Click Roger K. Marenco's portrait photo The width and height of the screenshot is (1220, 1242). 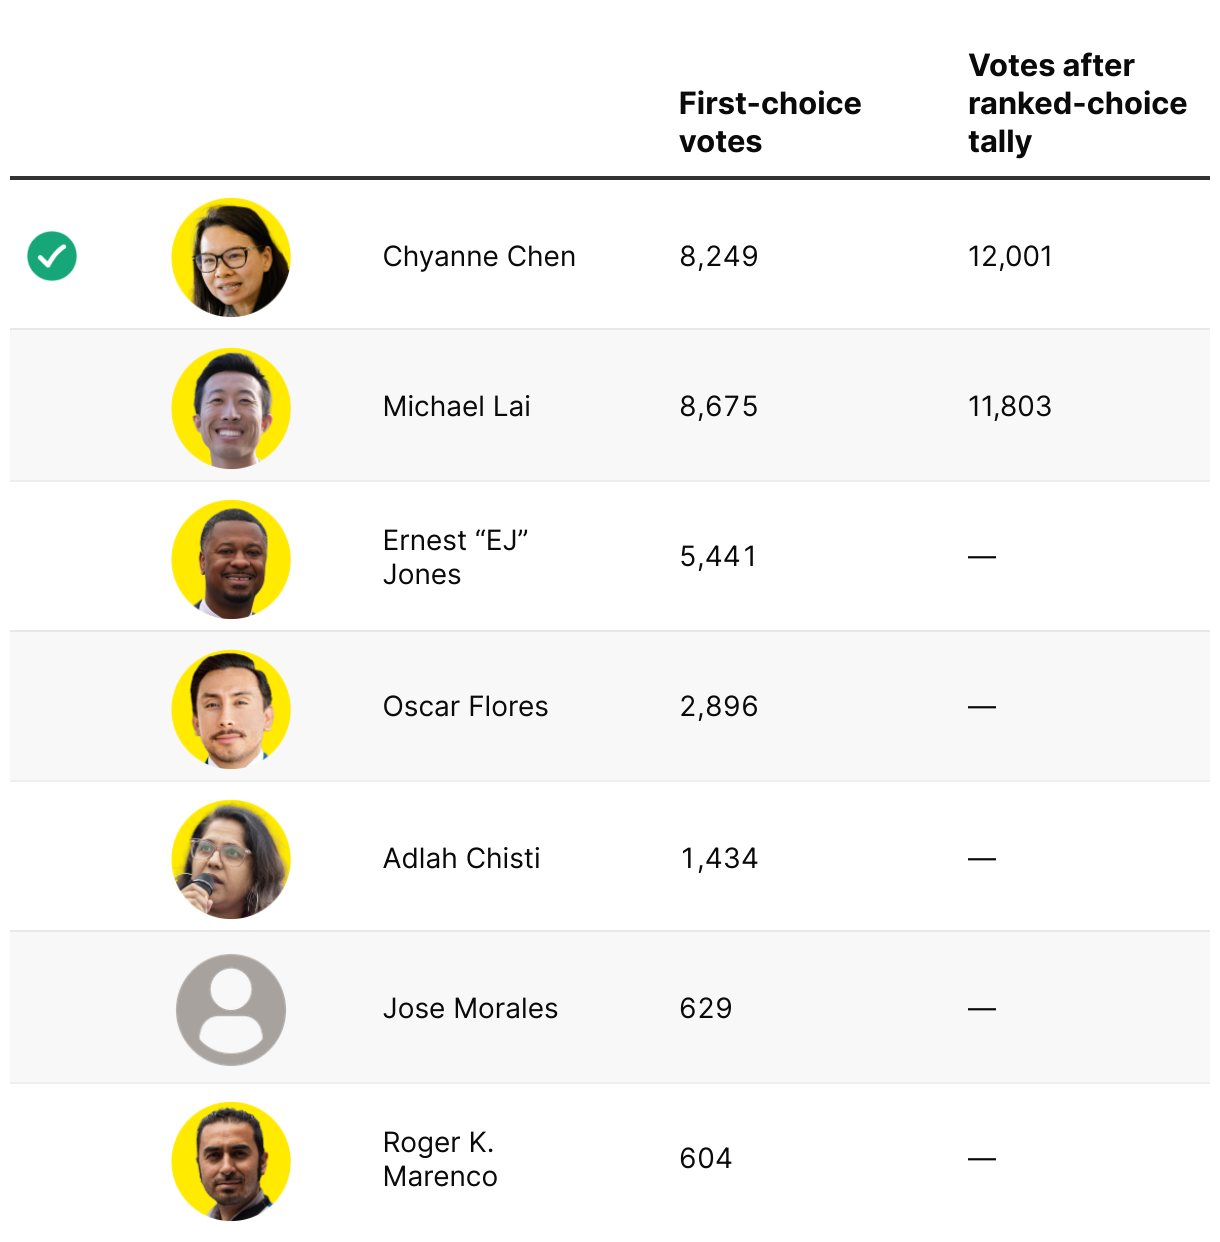[x=231, y=1161]
